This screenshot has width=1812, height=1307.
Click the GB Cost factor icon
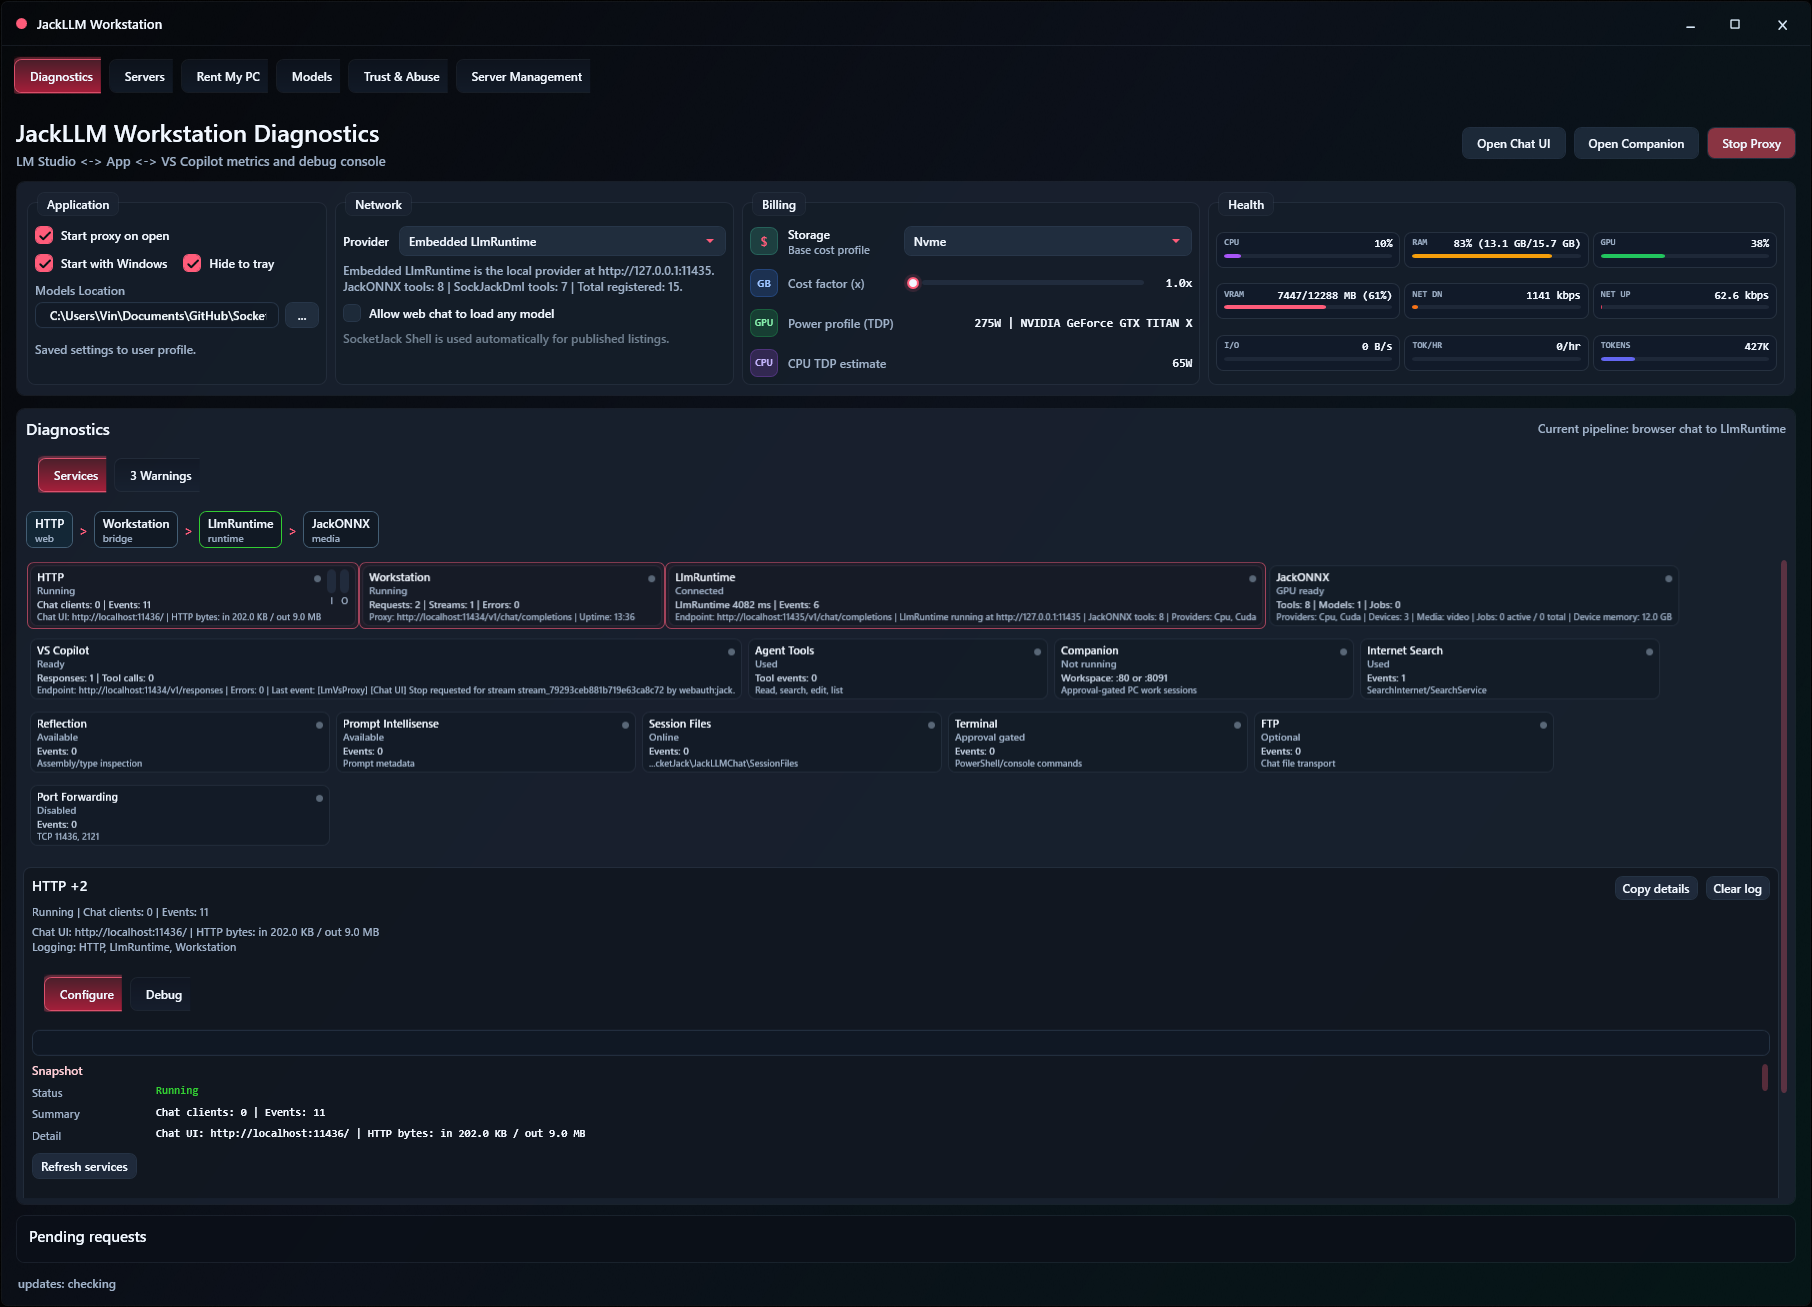pyautogui.click(x=764, y=284)
